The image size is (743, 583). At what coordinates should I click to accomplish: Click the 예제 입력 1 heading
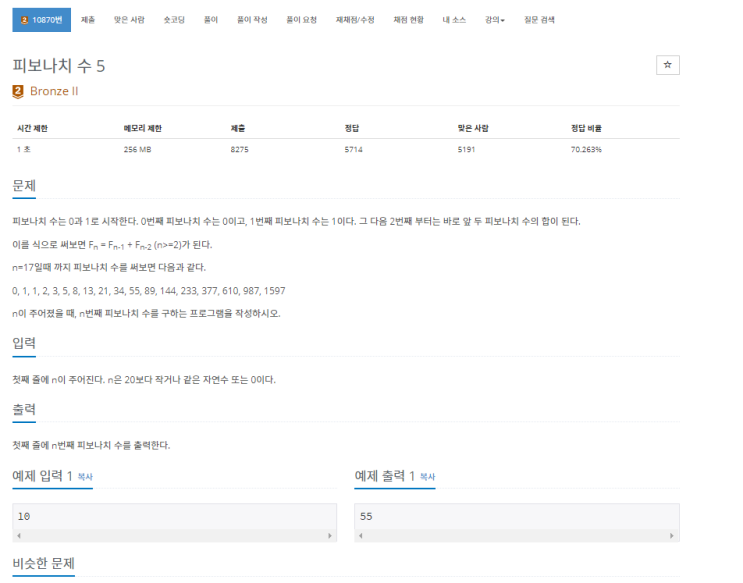coord(43,476)
